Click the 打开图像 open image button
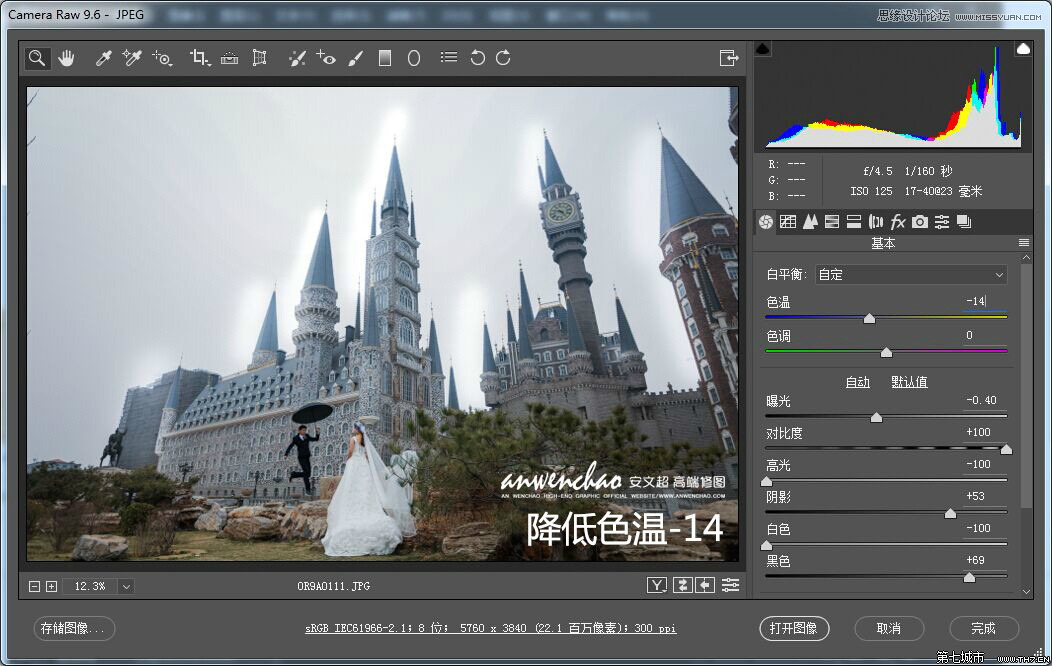The height and width of the screenshot is (666, 1052). (x=794, y=628)
